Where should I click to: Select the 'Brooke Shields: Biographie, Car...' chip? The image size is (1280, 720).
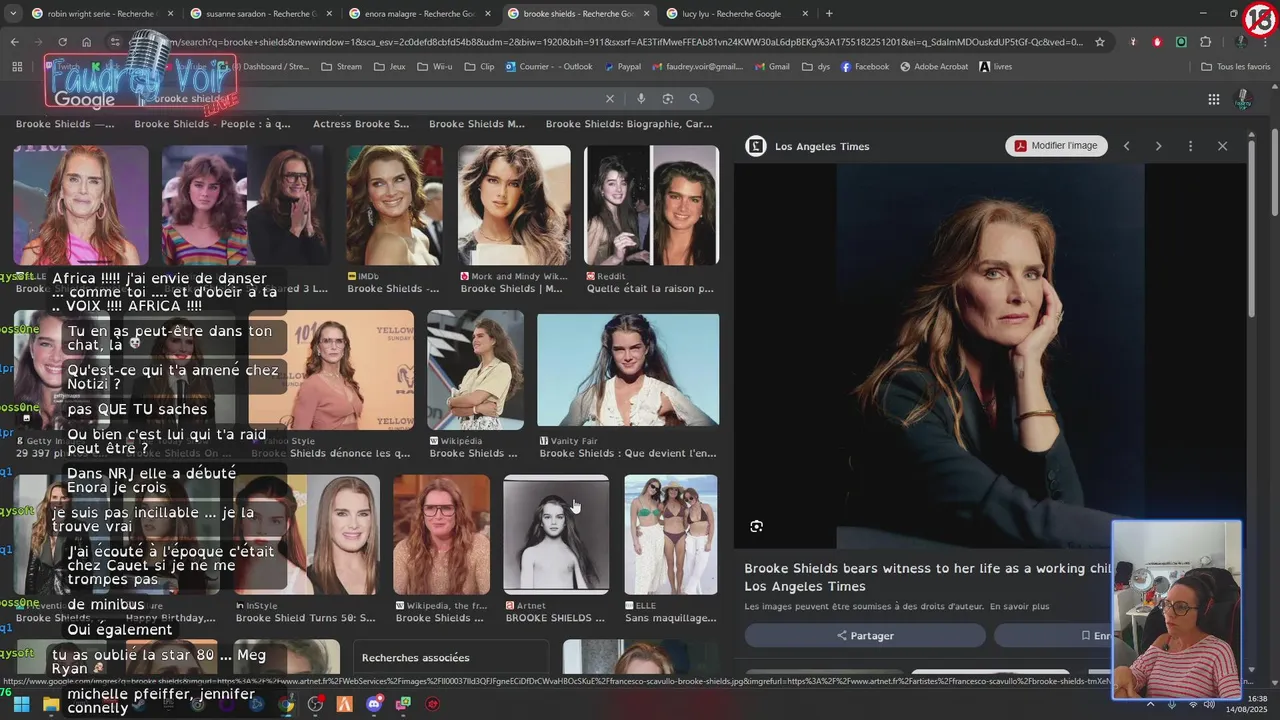pos(629,124)
